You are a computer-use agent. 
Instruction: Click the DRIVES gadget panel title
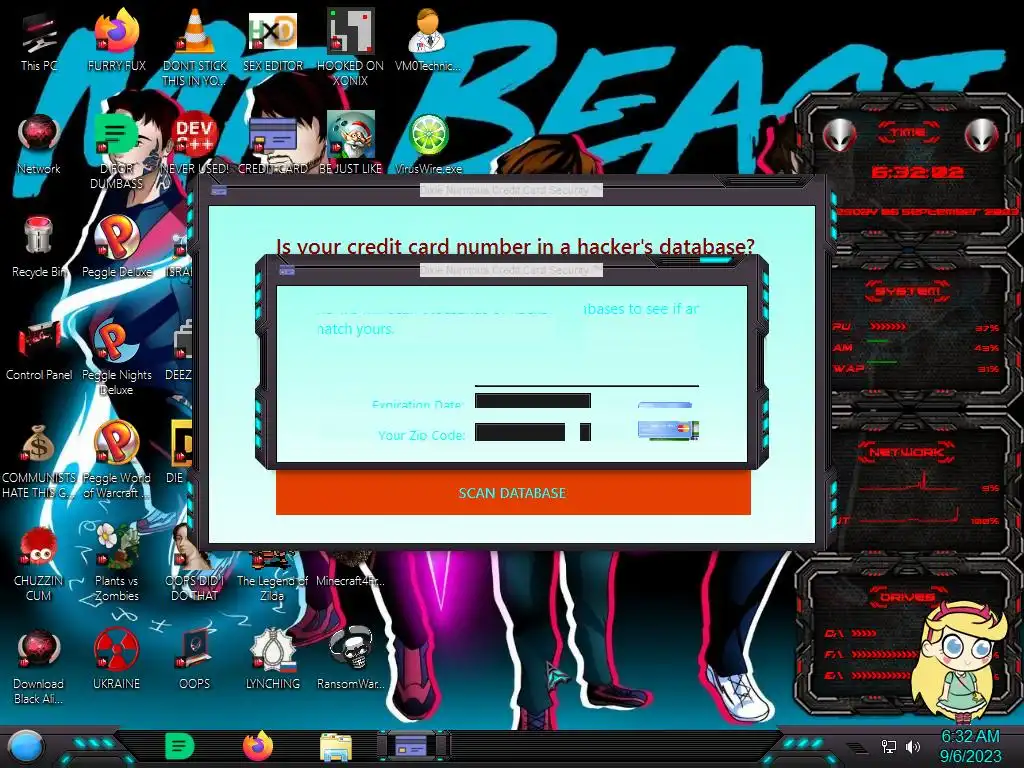click(x=908, y=597)
